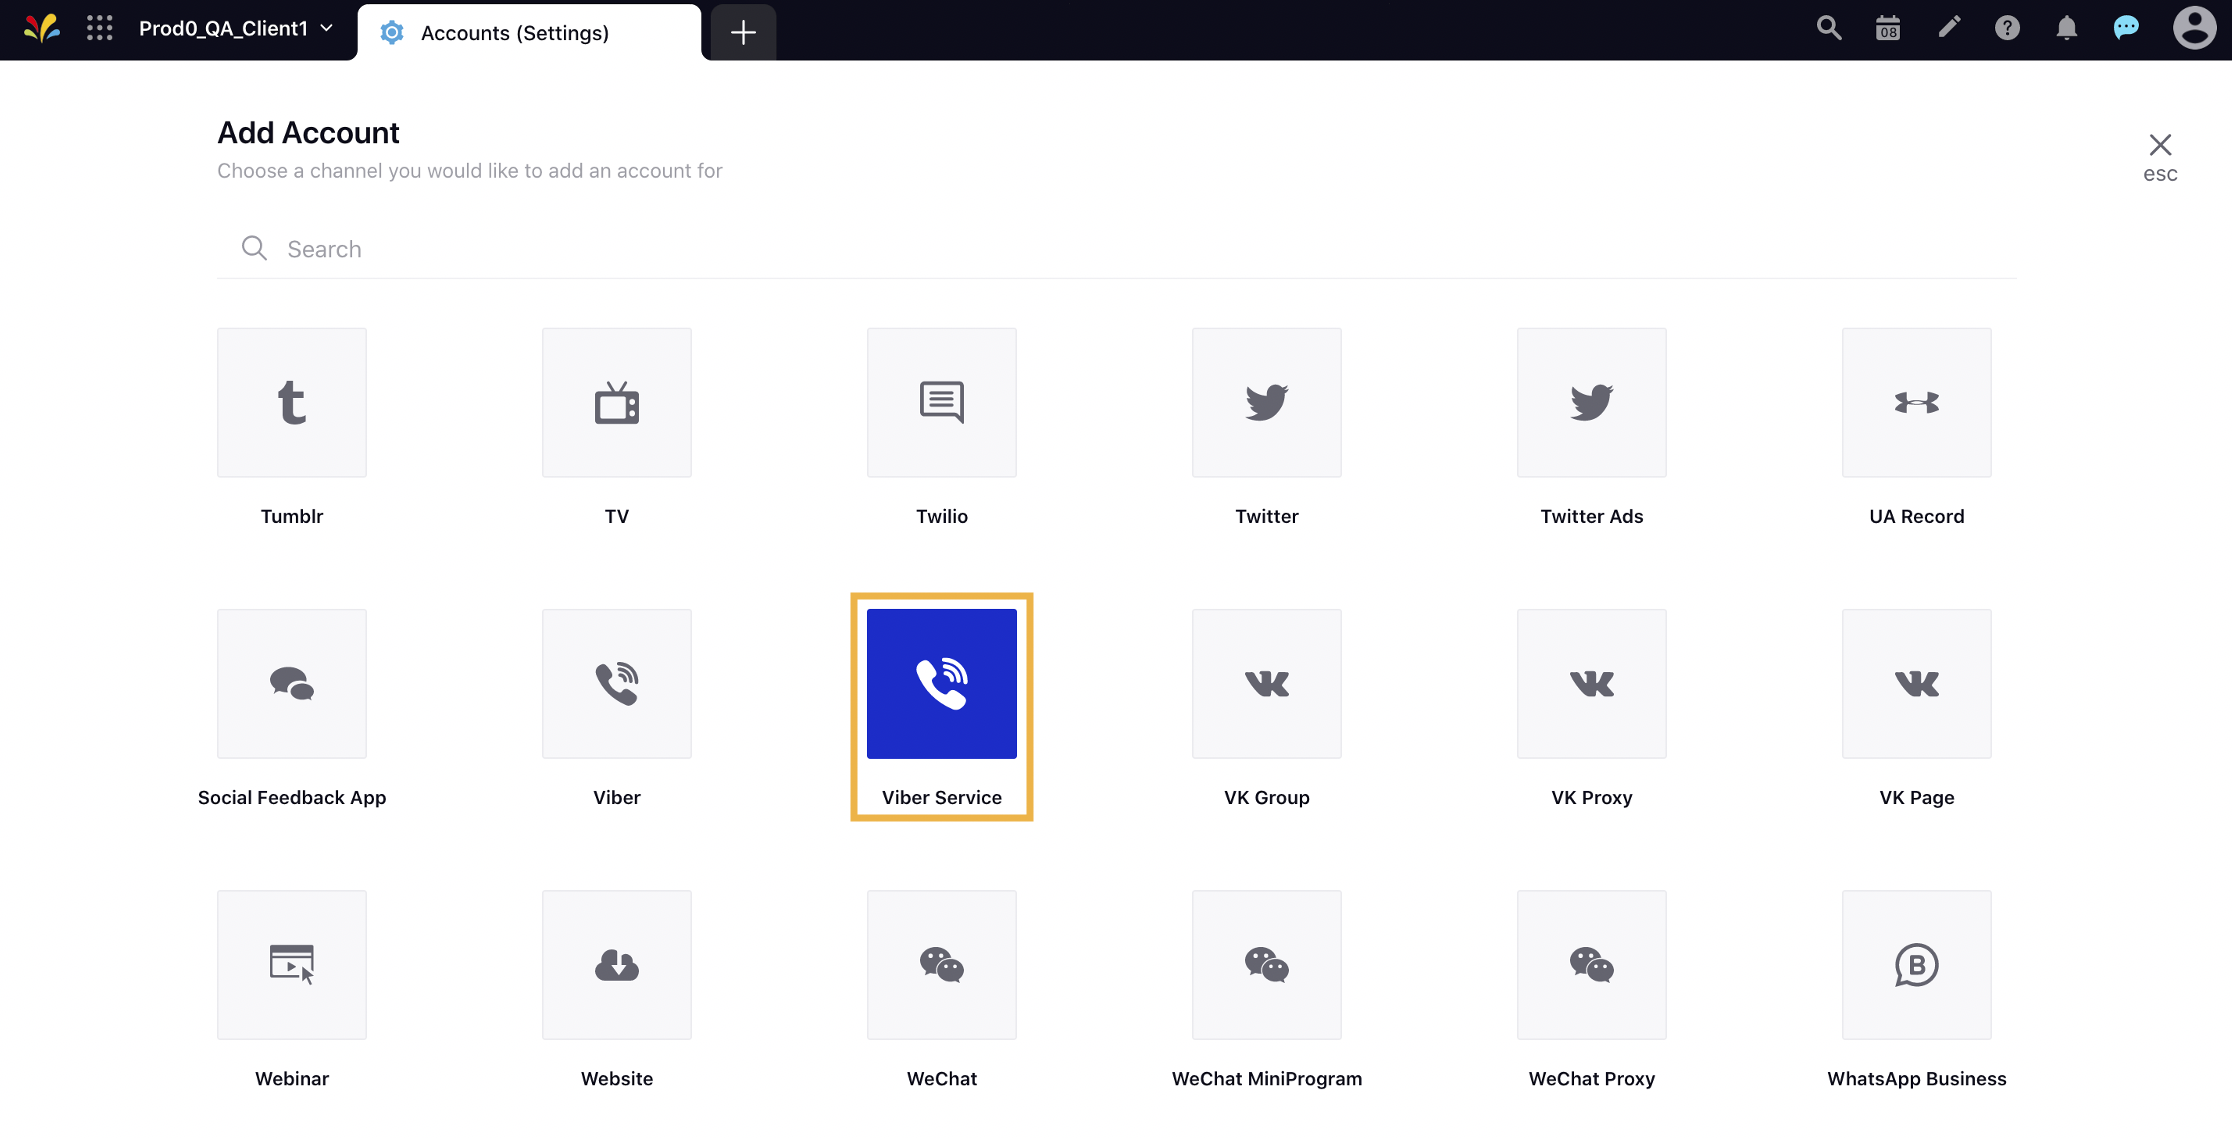Choose the UA Record channel icon
This screenshot has height=1138, width=2232.
pyautogui.click(x=1917, y=402)
